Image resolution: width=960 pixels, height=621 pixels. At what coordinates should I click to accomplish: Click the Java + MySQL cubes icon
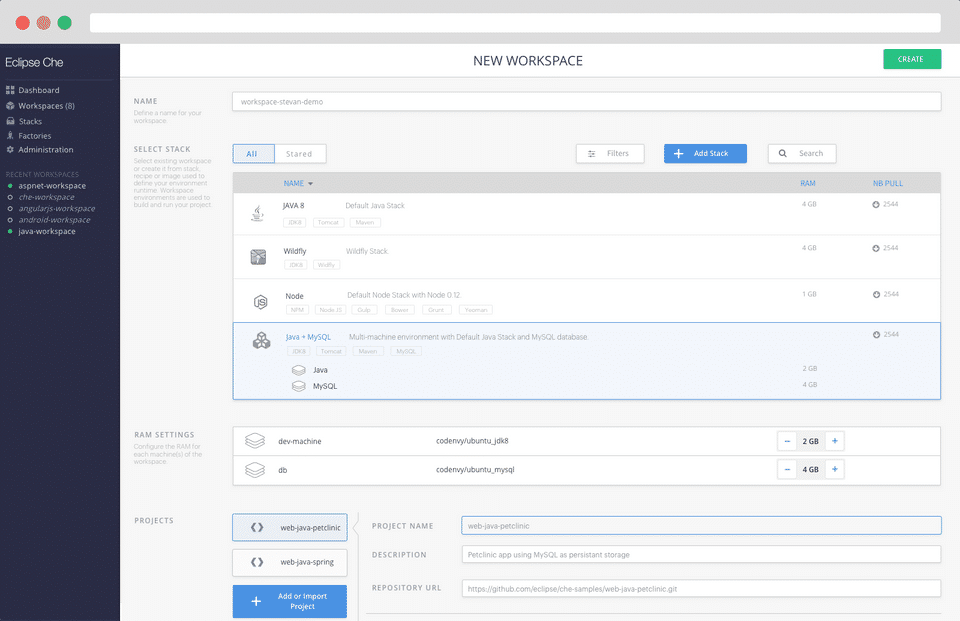(261, 341)
